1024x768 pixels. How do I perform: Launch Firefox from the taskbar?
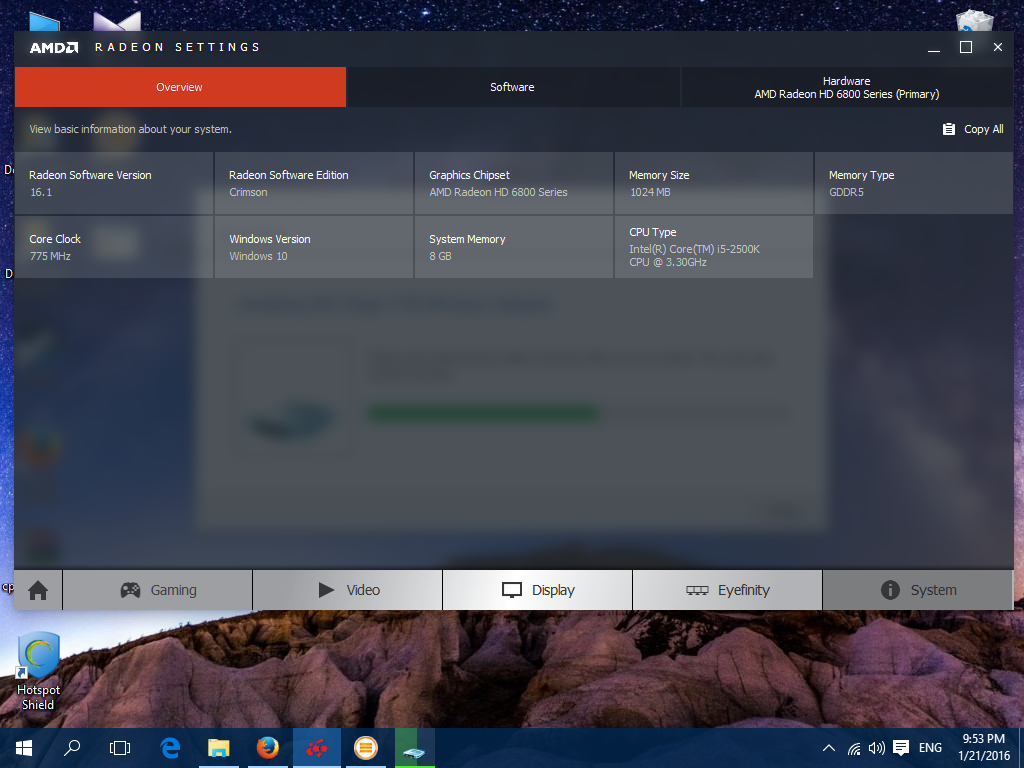(268, 748)
